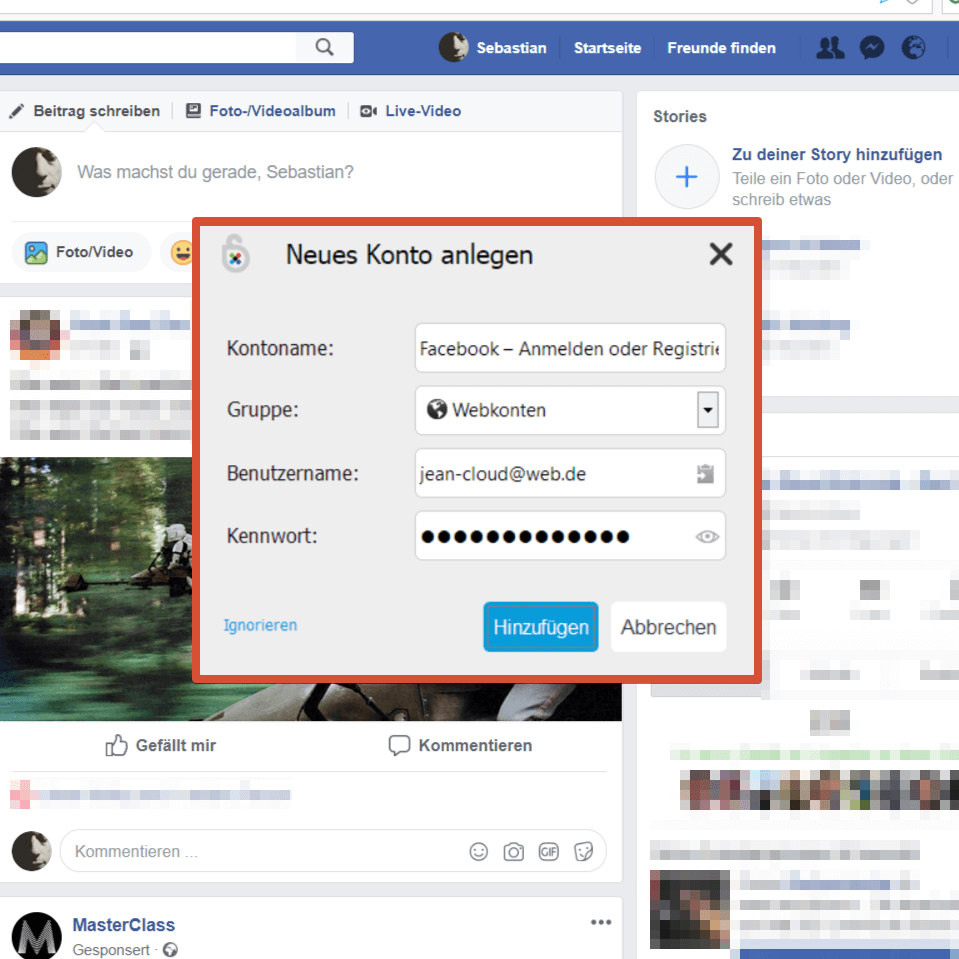Click the camera icon beside Live-Video
The width and height of the screenshot is (959, 959).
tap(368, 111)
